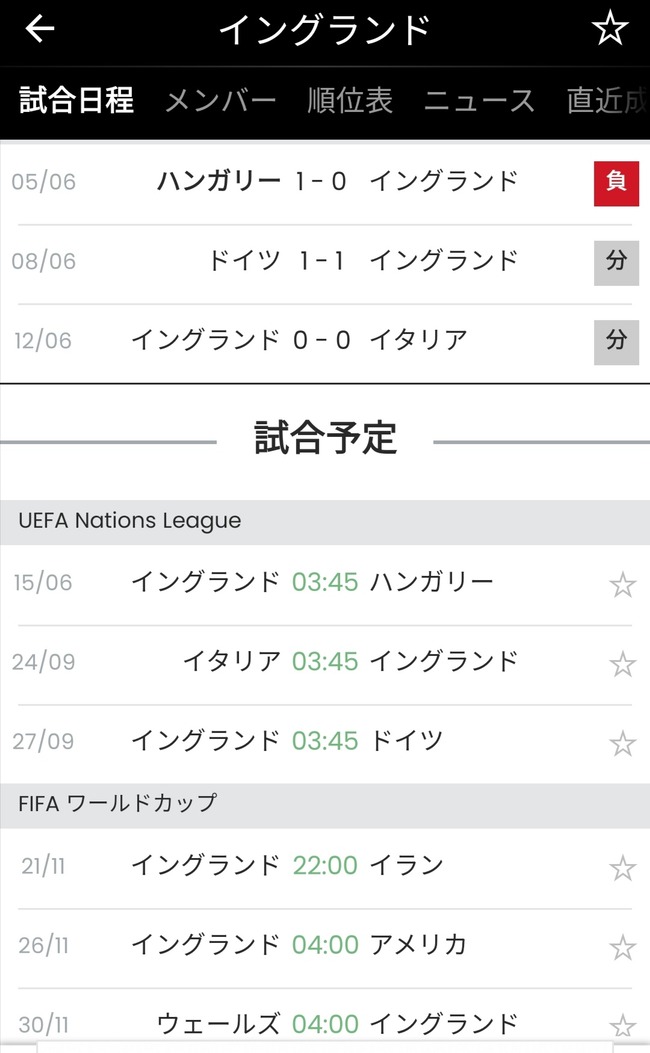
Task: Star the 21/11 イングランド vs イラン match
Action: [622, 868]
